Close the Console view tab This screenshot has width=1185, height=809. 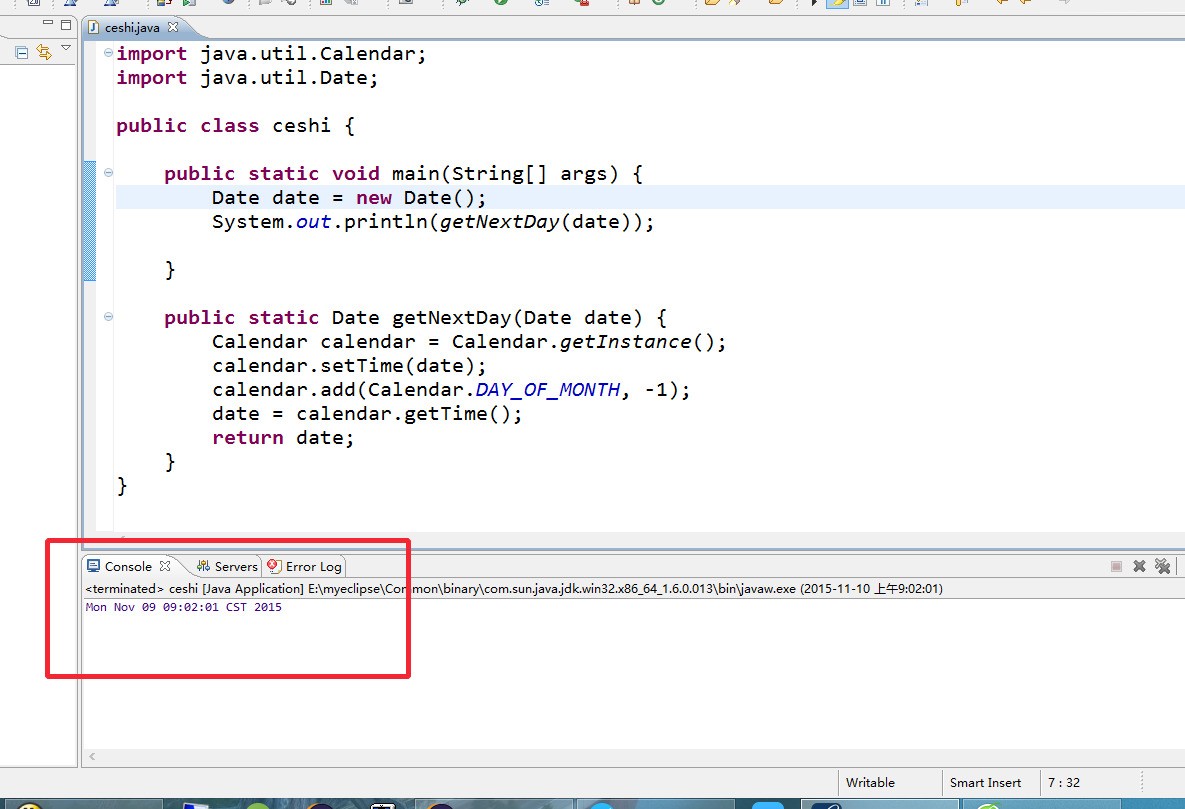[x=166, y=566]
